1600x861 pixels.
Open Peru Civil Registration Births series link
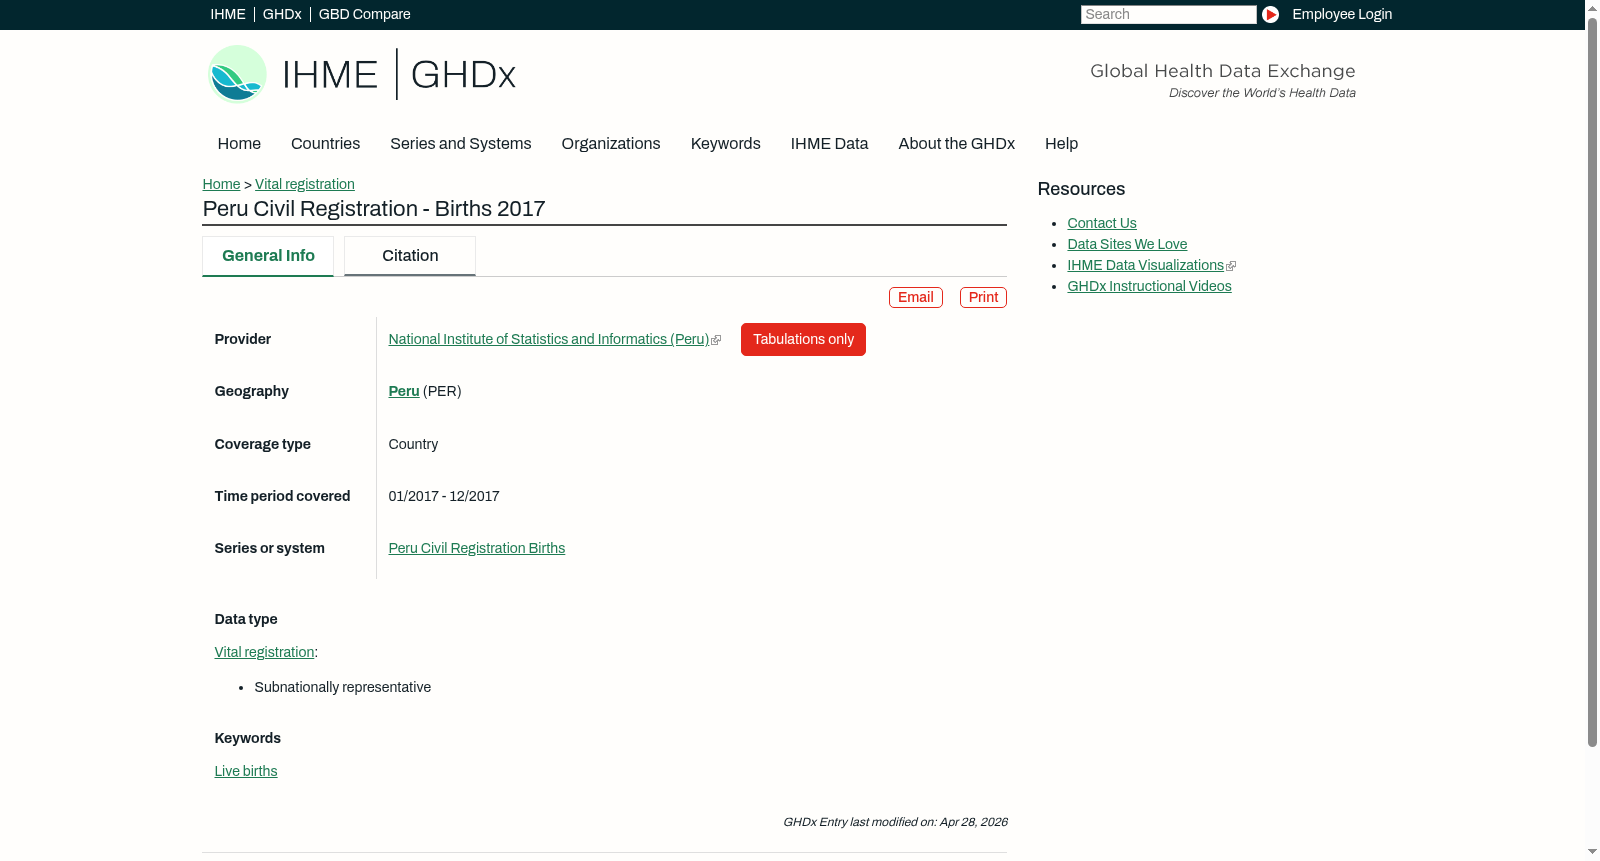(x=477, y=548)
